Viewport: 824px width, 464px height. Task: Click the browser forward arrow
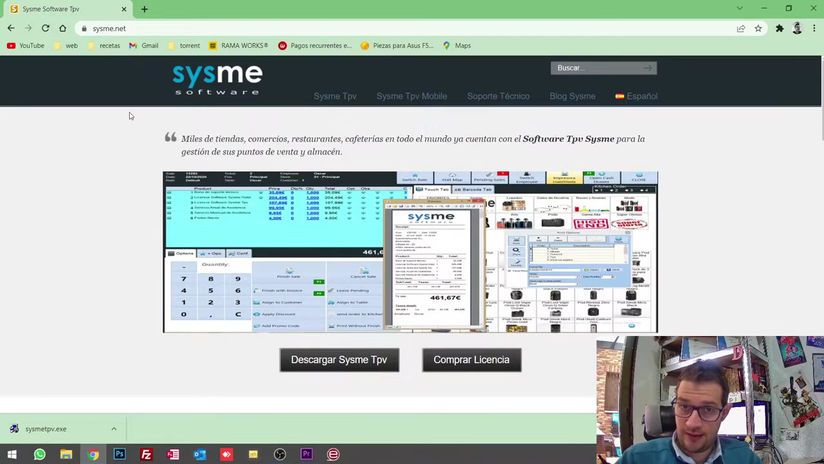tap(28, 28)
